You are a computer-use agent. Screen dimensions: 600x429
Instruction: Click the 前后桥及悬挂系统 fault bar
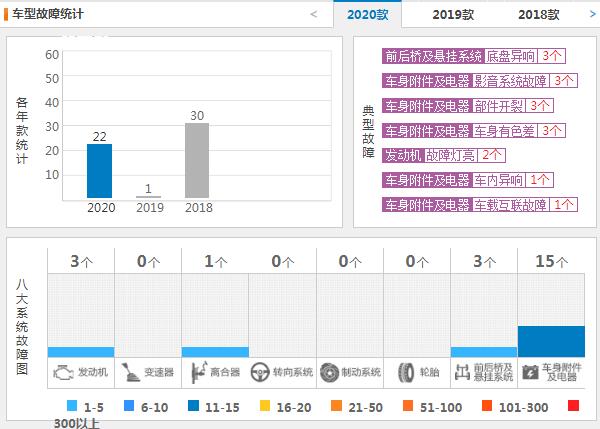(484, 352)
